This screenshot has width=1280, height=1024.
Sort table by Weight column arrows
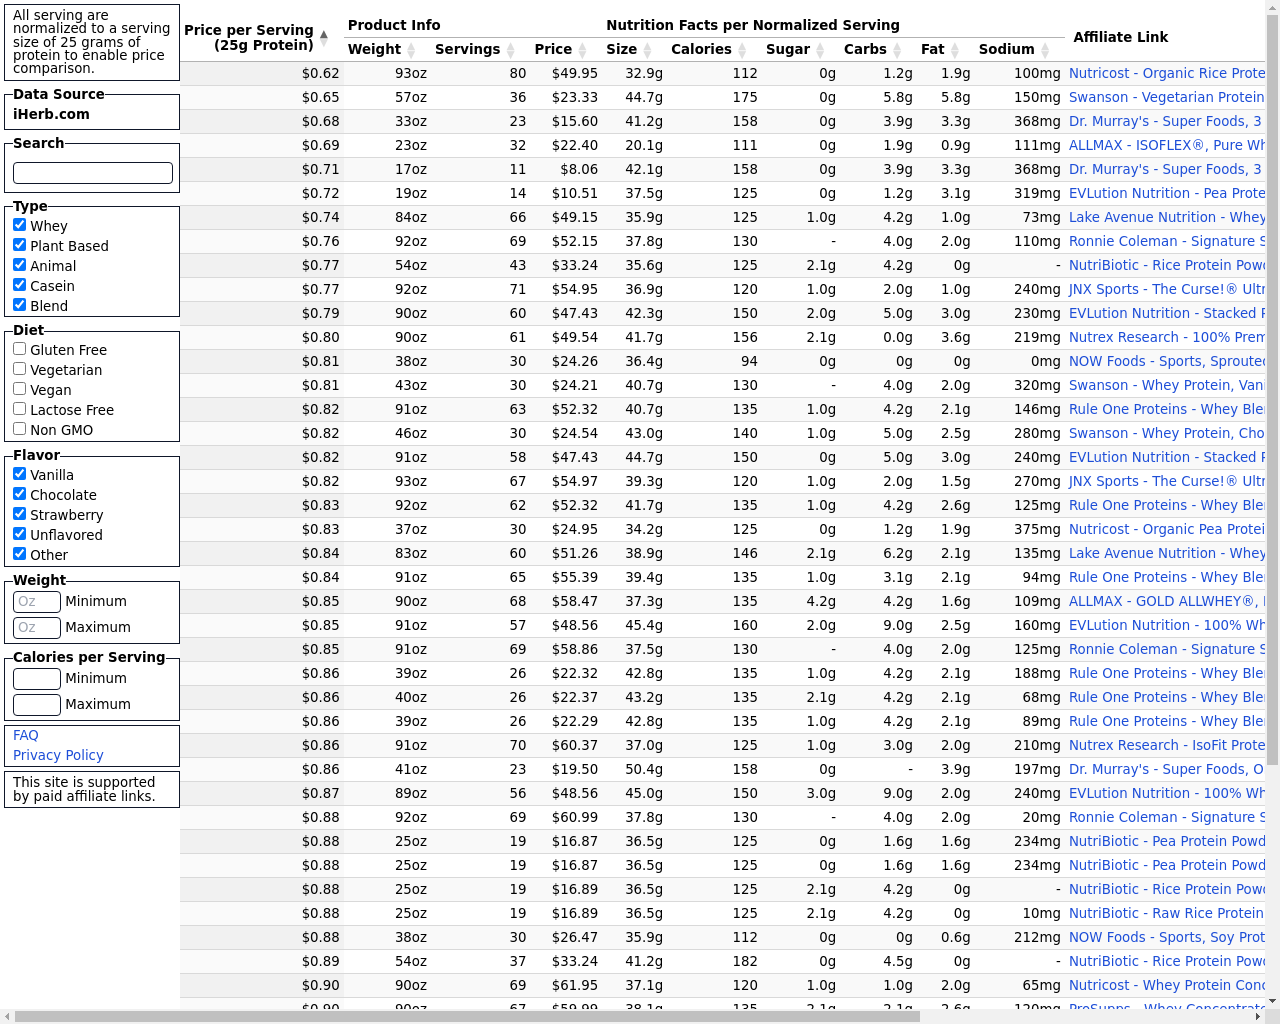point(410,50)
